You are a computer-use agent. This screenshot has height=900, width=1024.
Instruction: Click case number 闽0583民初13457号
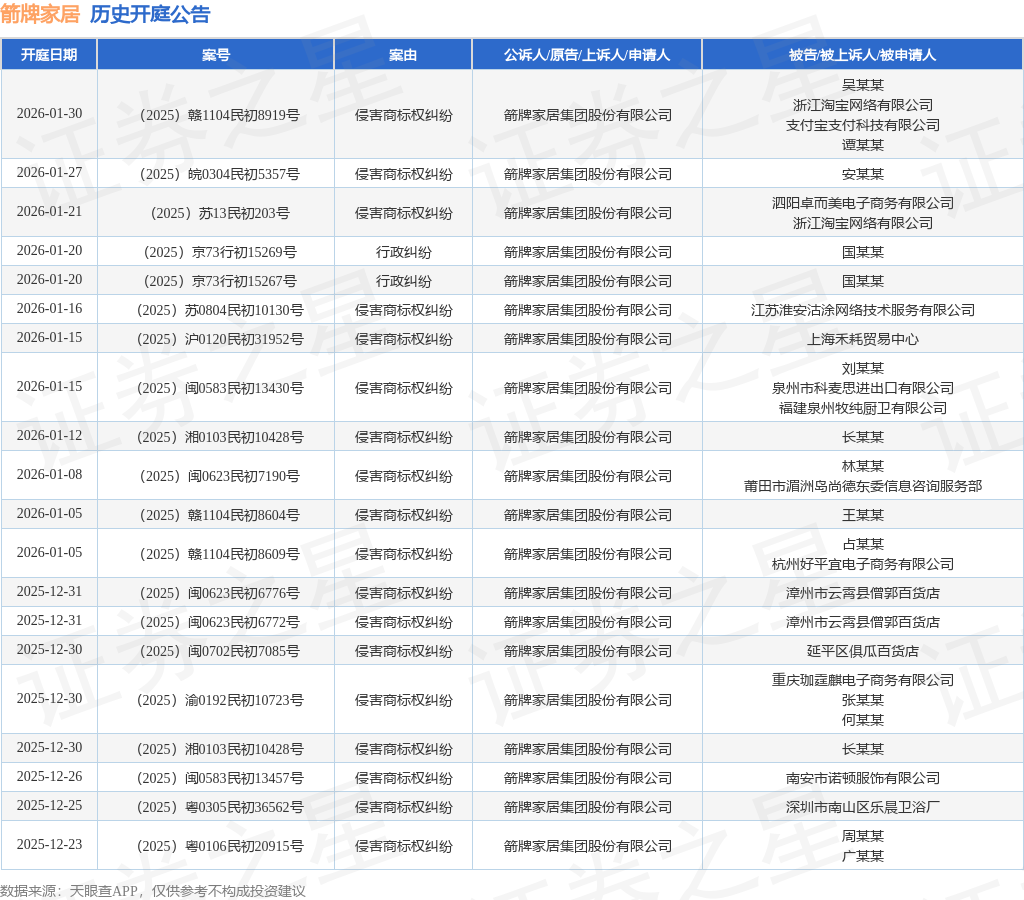coord(220,778)
